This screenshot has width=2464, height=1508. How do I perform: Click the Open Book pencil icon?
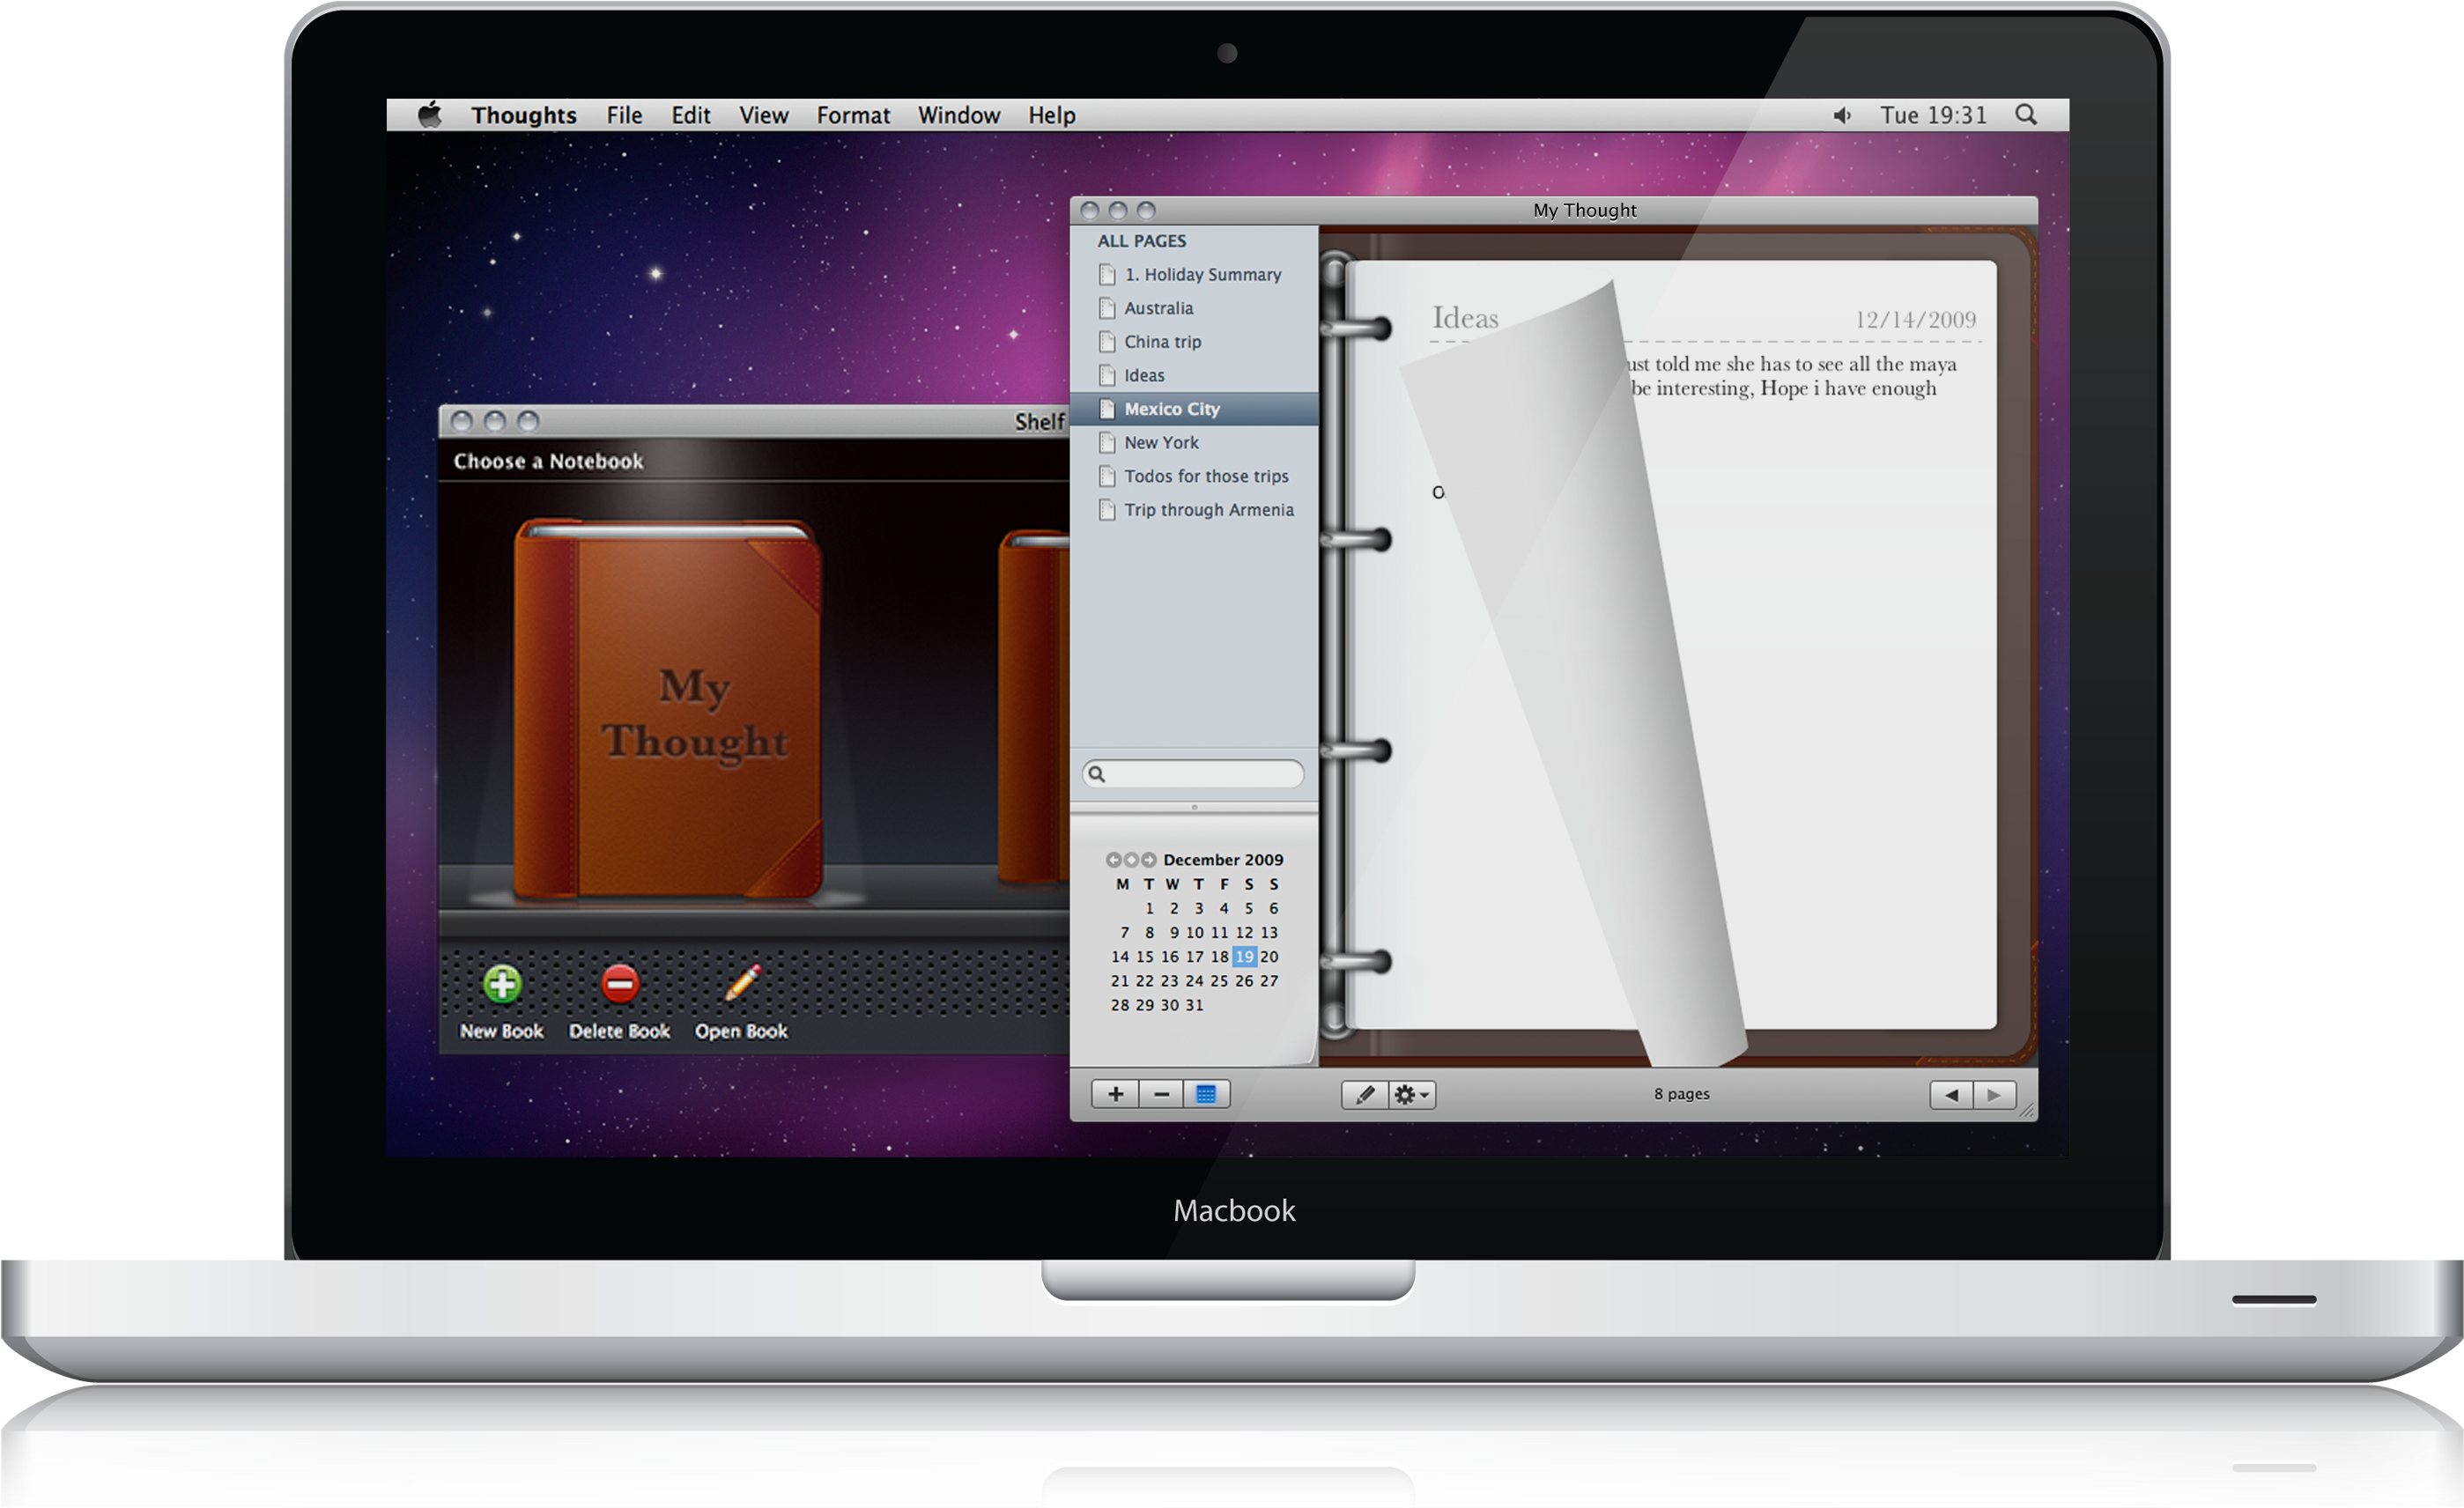click(742, 982)
